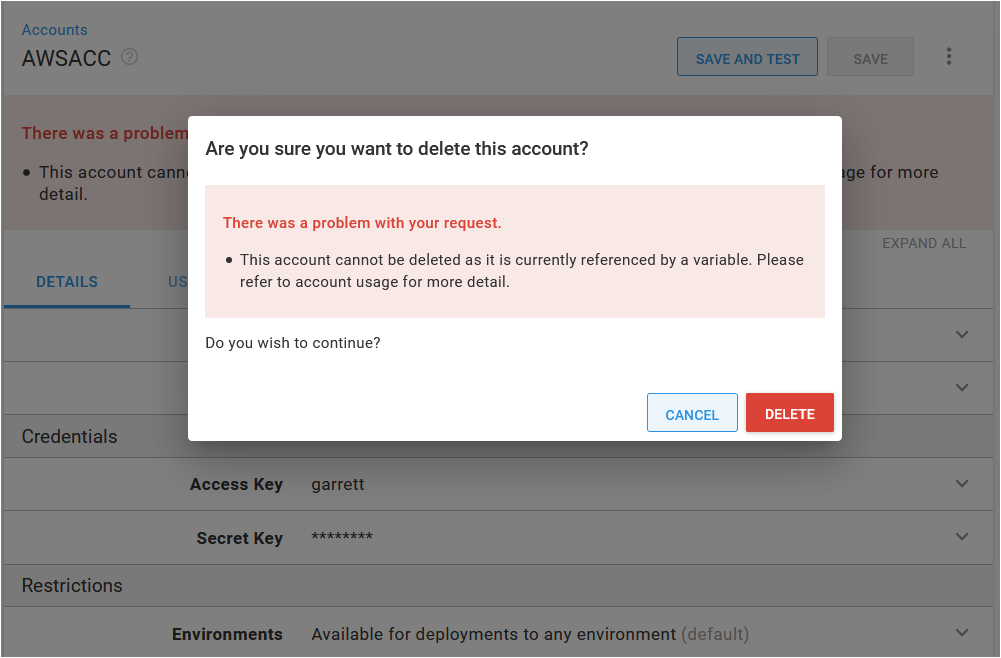Open help for the AWSACC account
Image resolution: width=1001 pixels, height=658 pixels.
point(129,58)
